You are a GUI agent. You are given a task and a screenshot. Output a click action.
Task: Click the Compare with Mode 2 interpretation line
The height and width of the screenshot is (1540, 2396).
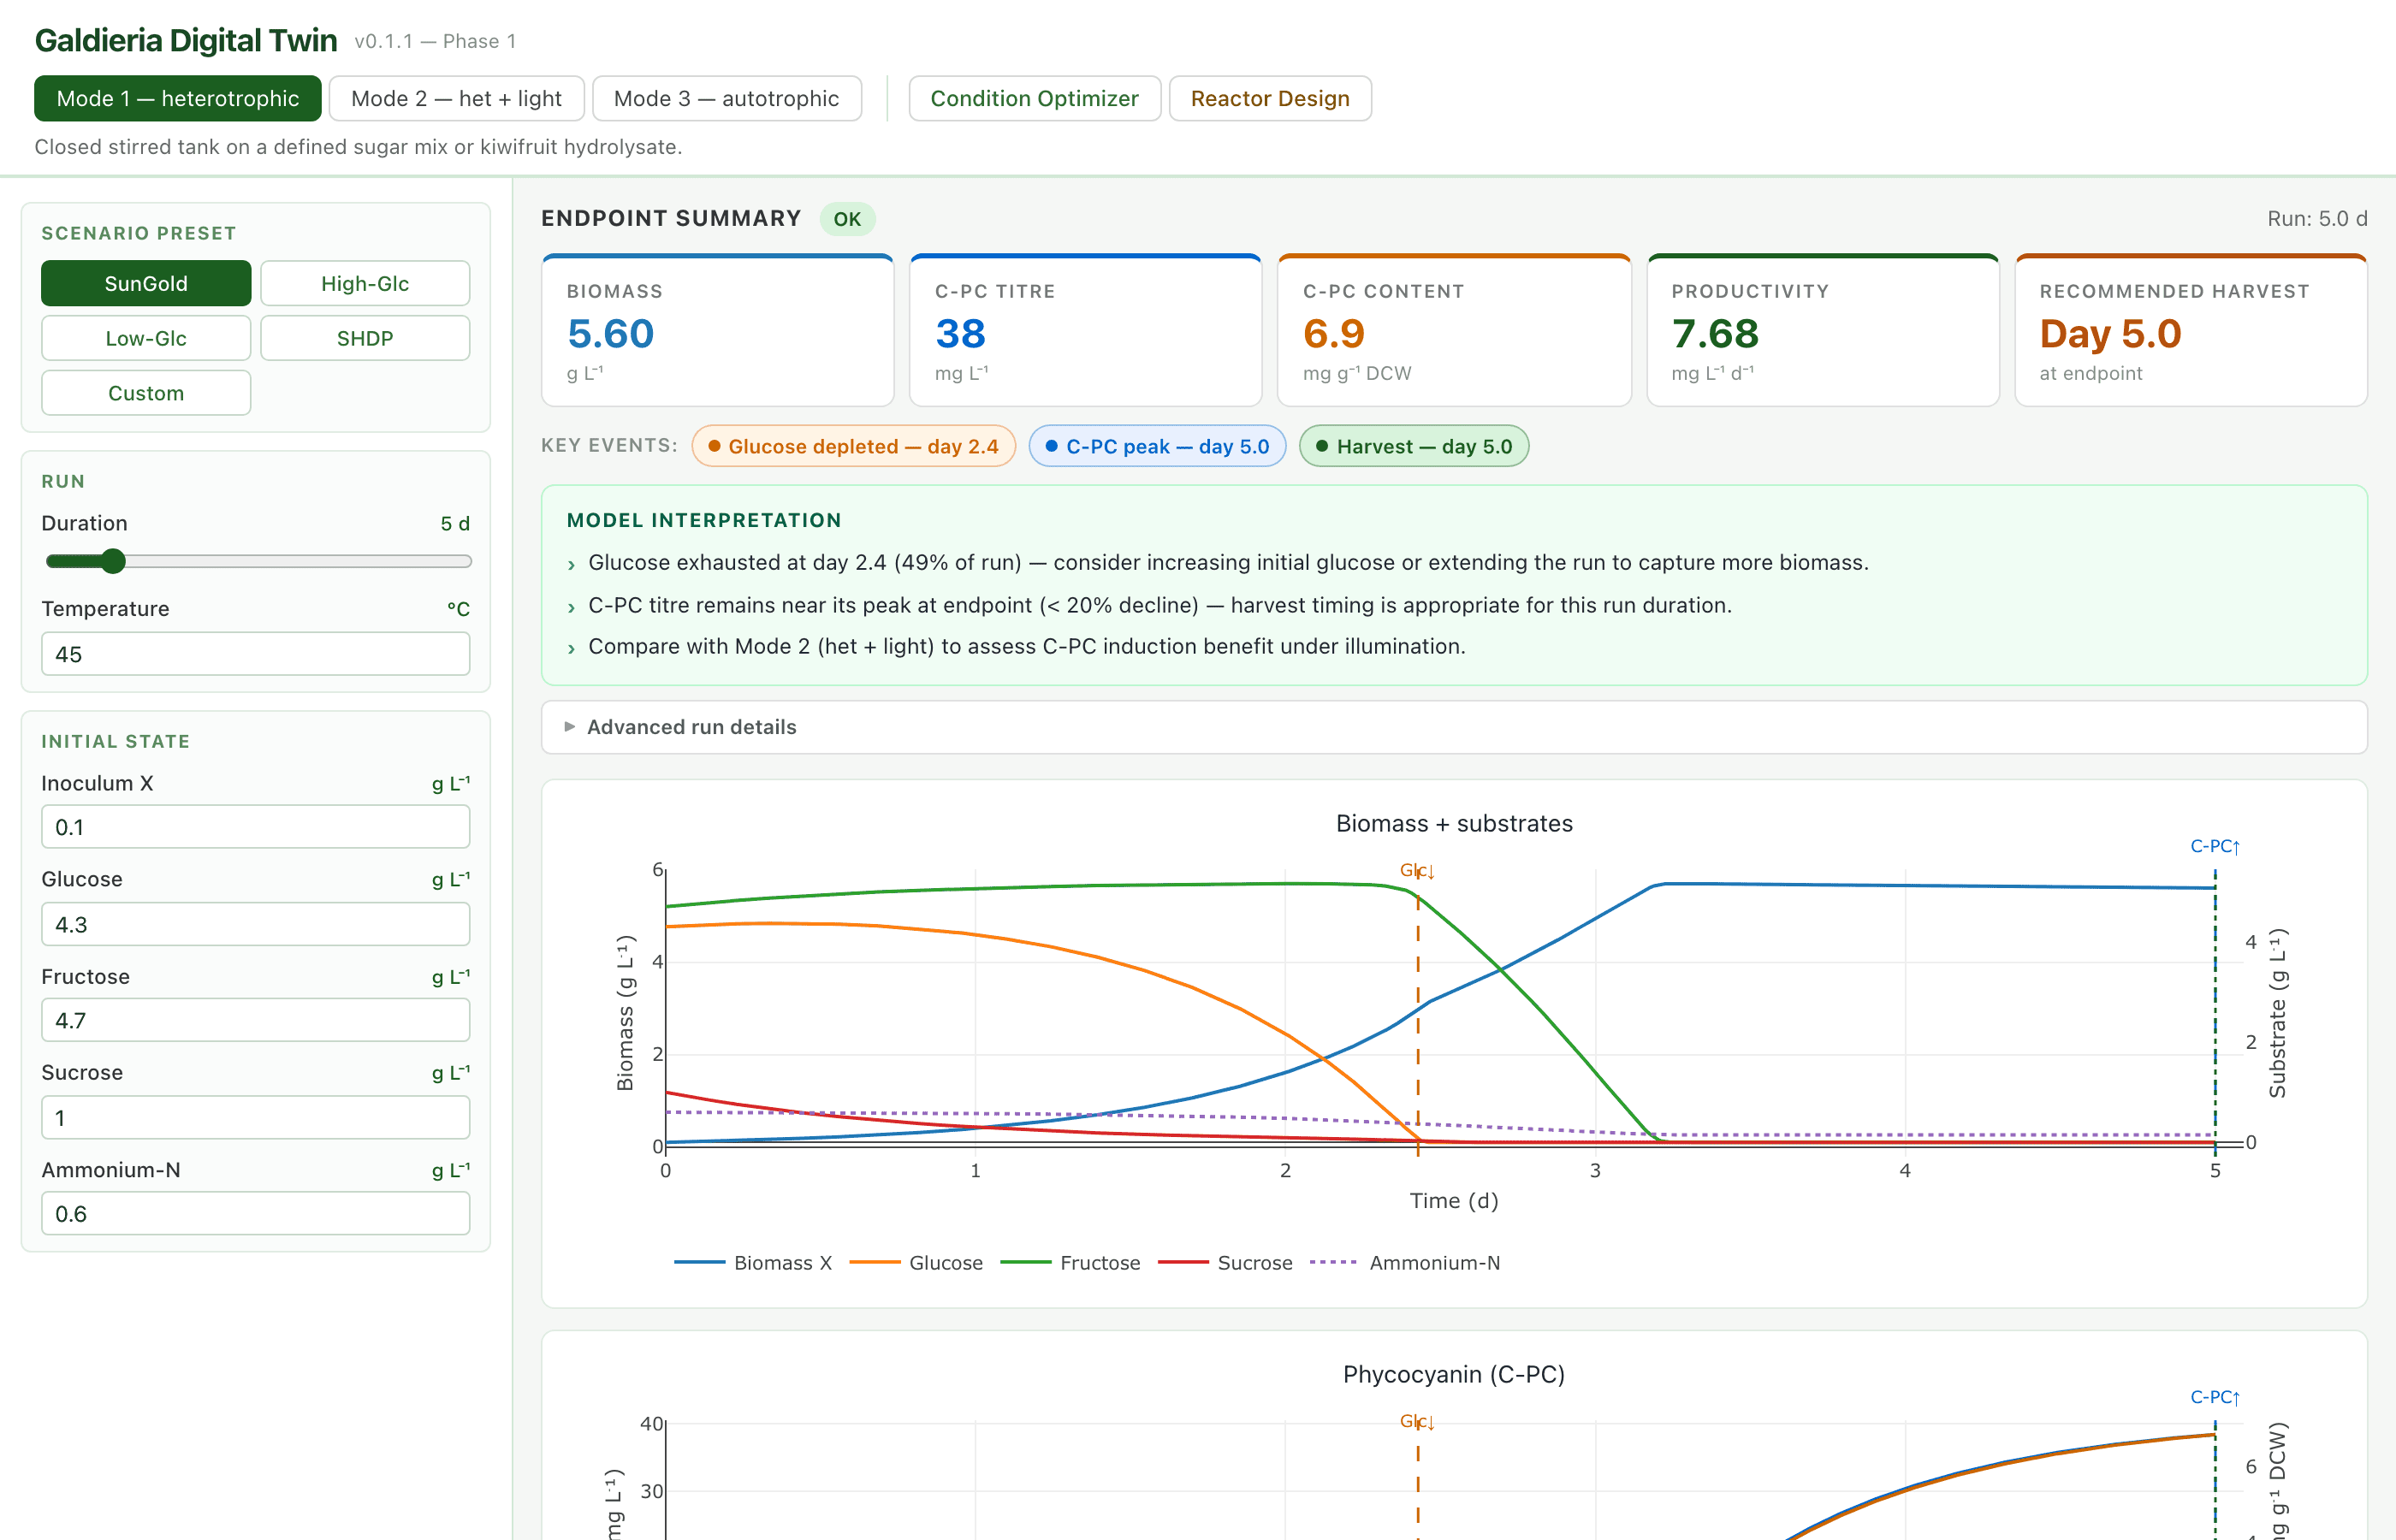1027,646
